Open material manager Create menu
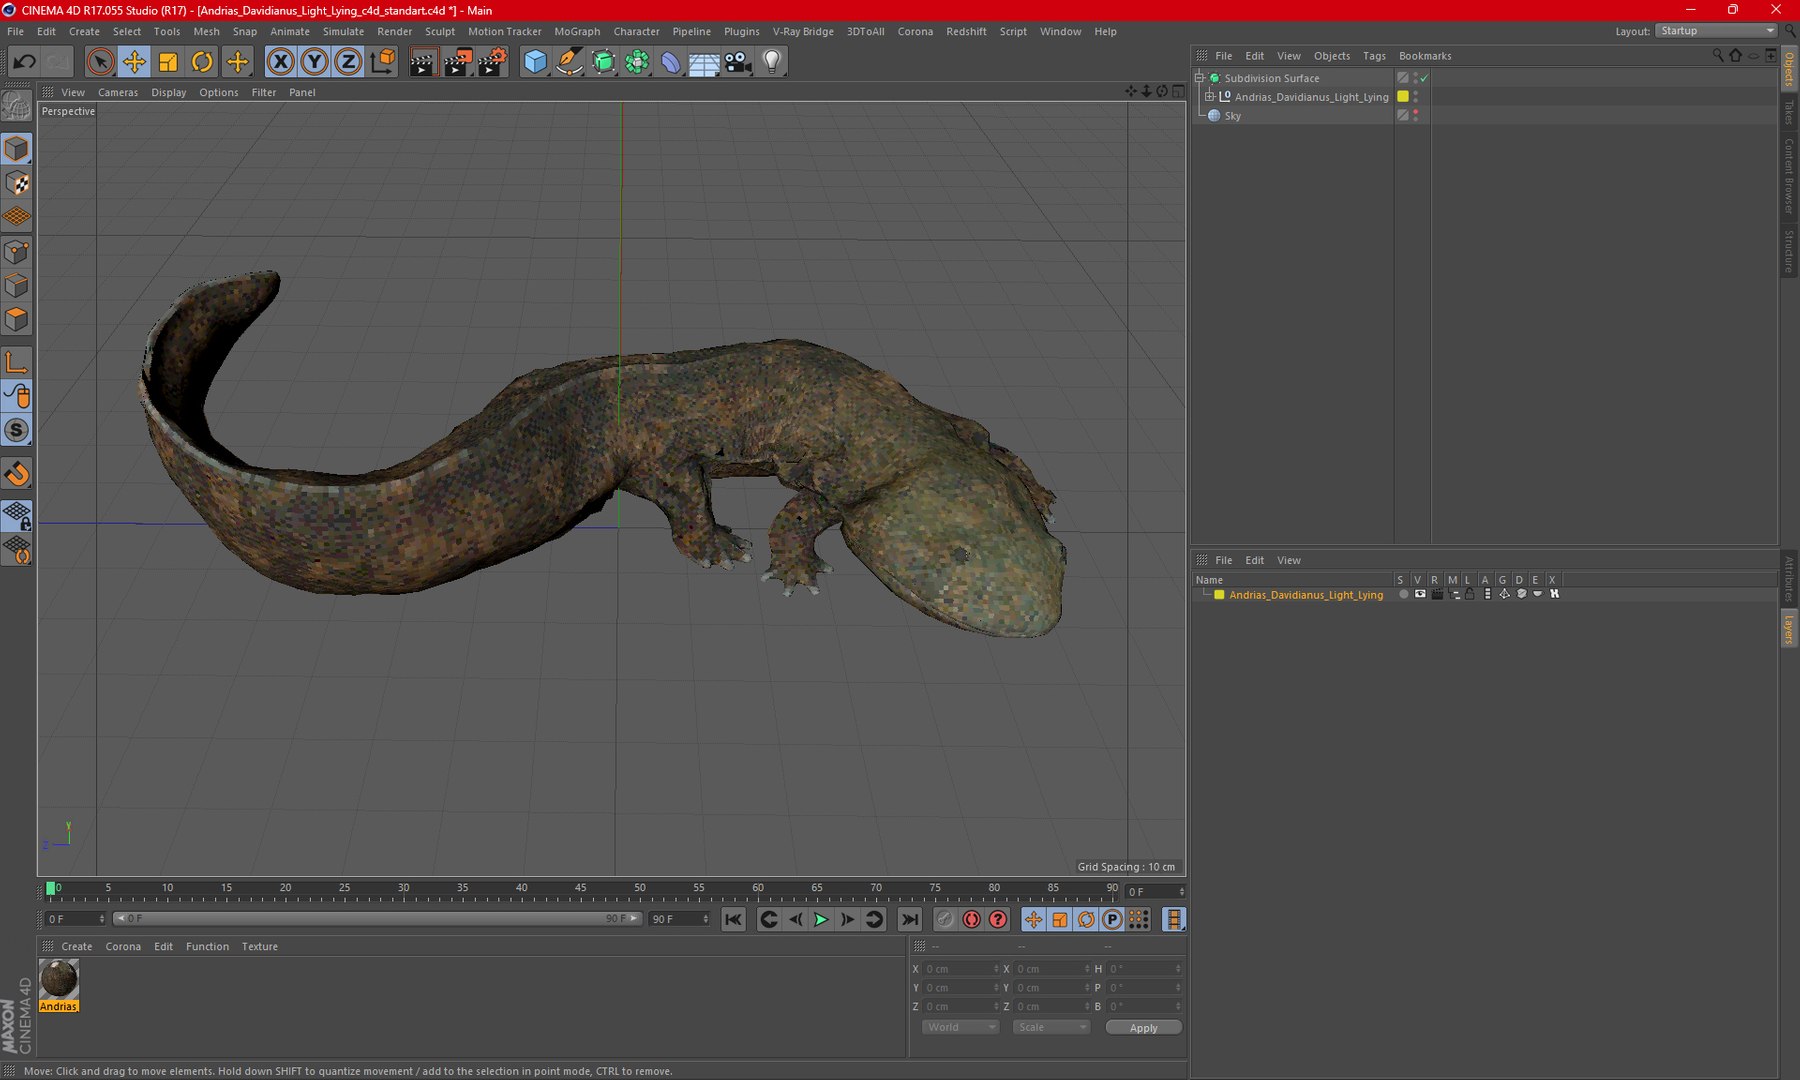The width and height of the screenshot is (1800, 1080). (x=76, y=947)
